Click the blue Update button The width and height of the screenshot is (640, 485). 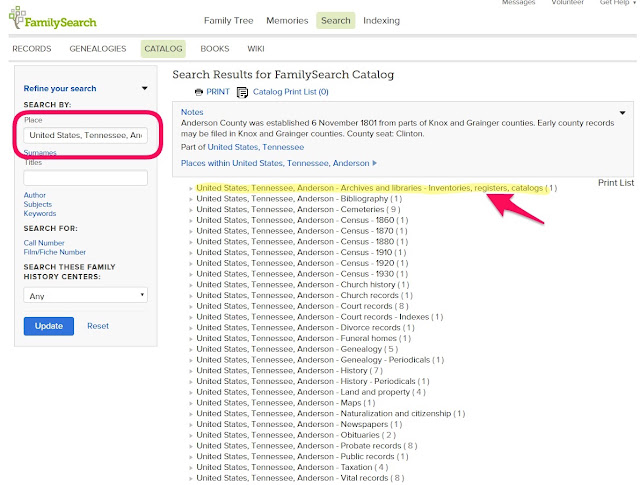point(49,326)
